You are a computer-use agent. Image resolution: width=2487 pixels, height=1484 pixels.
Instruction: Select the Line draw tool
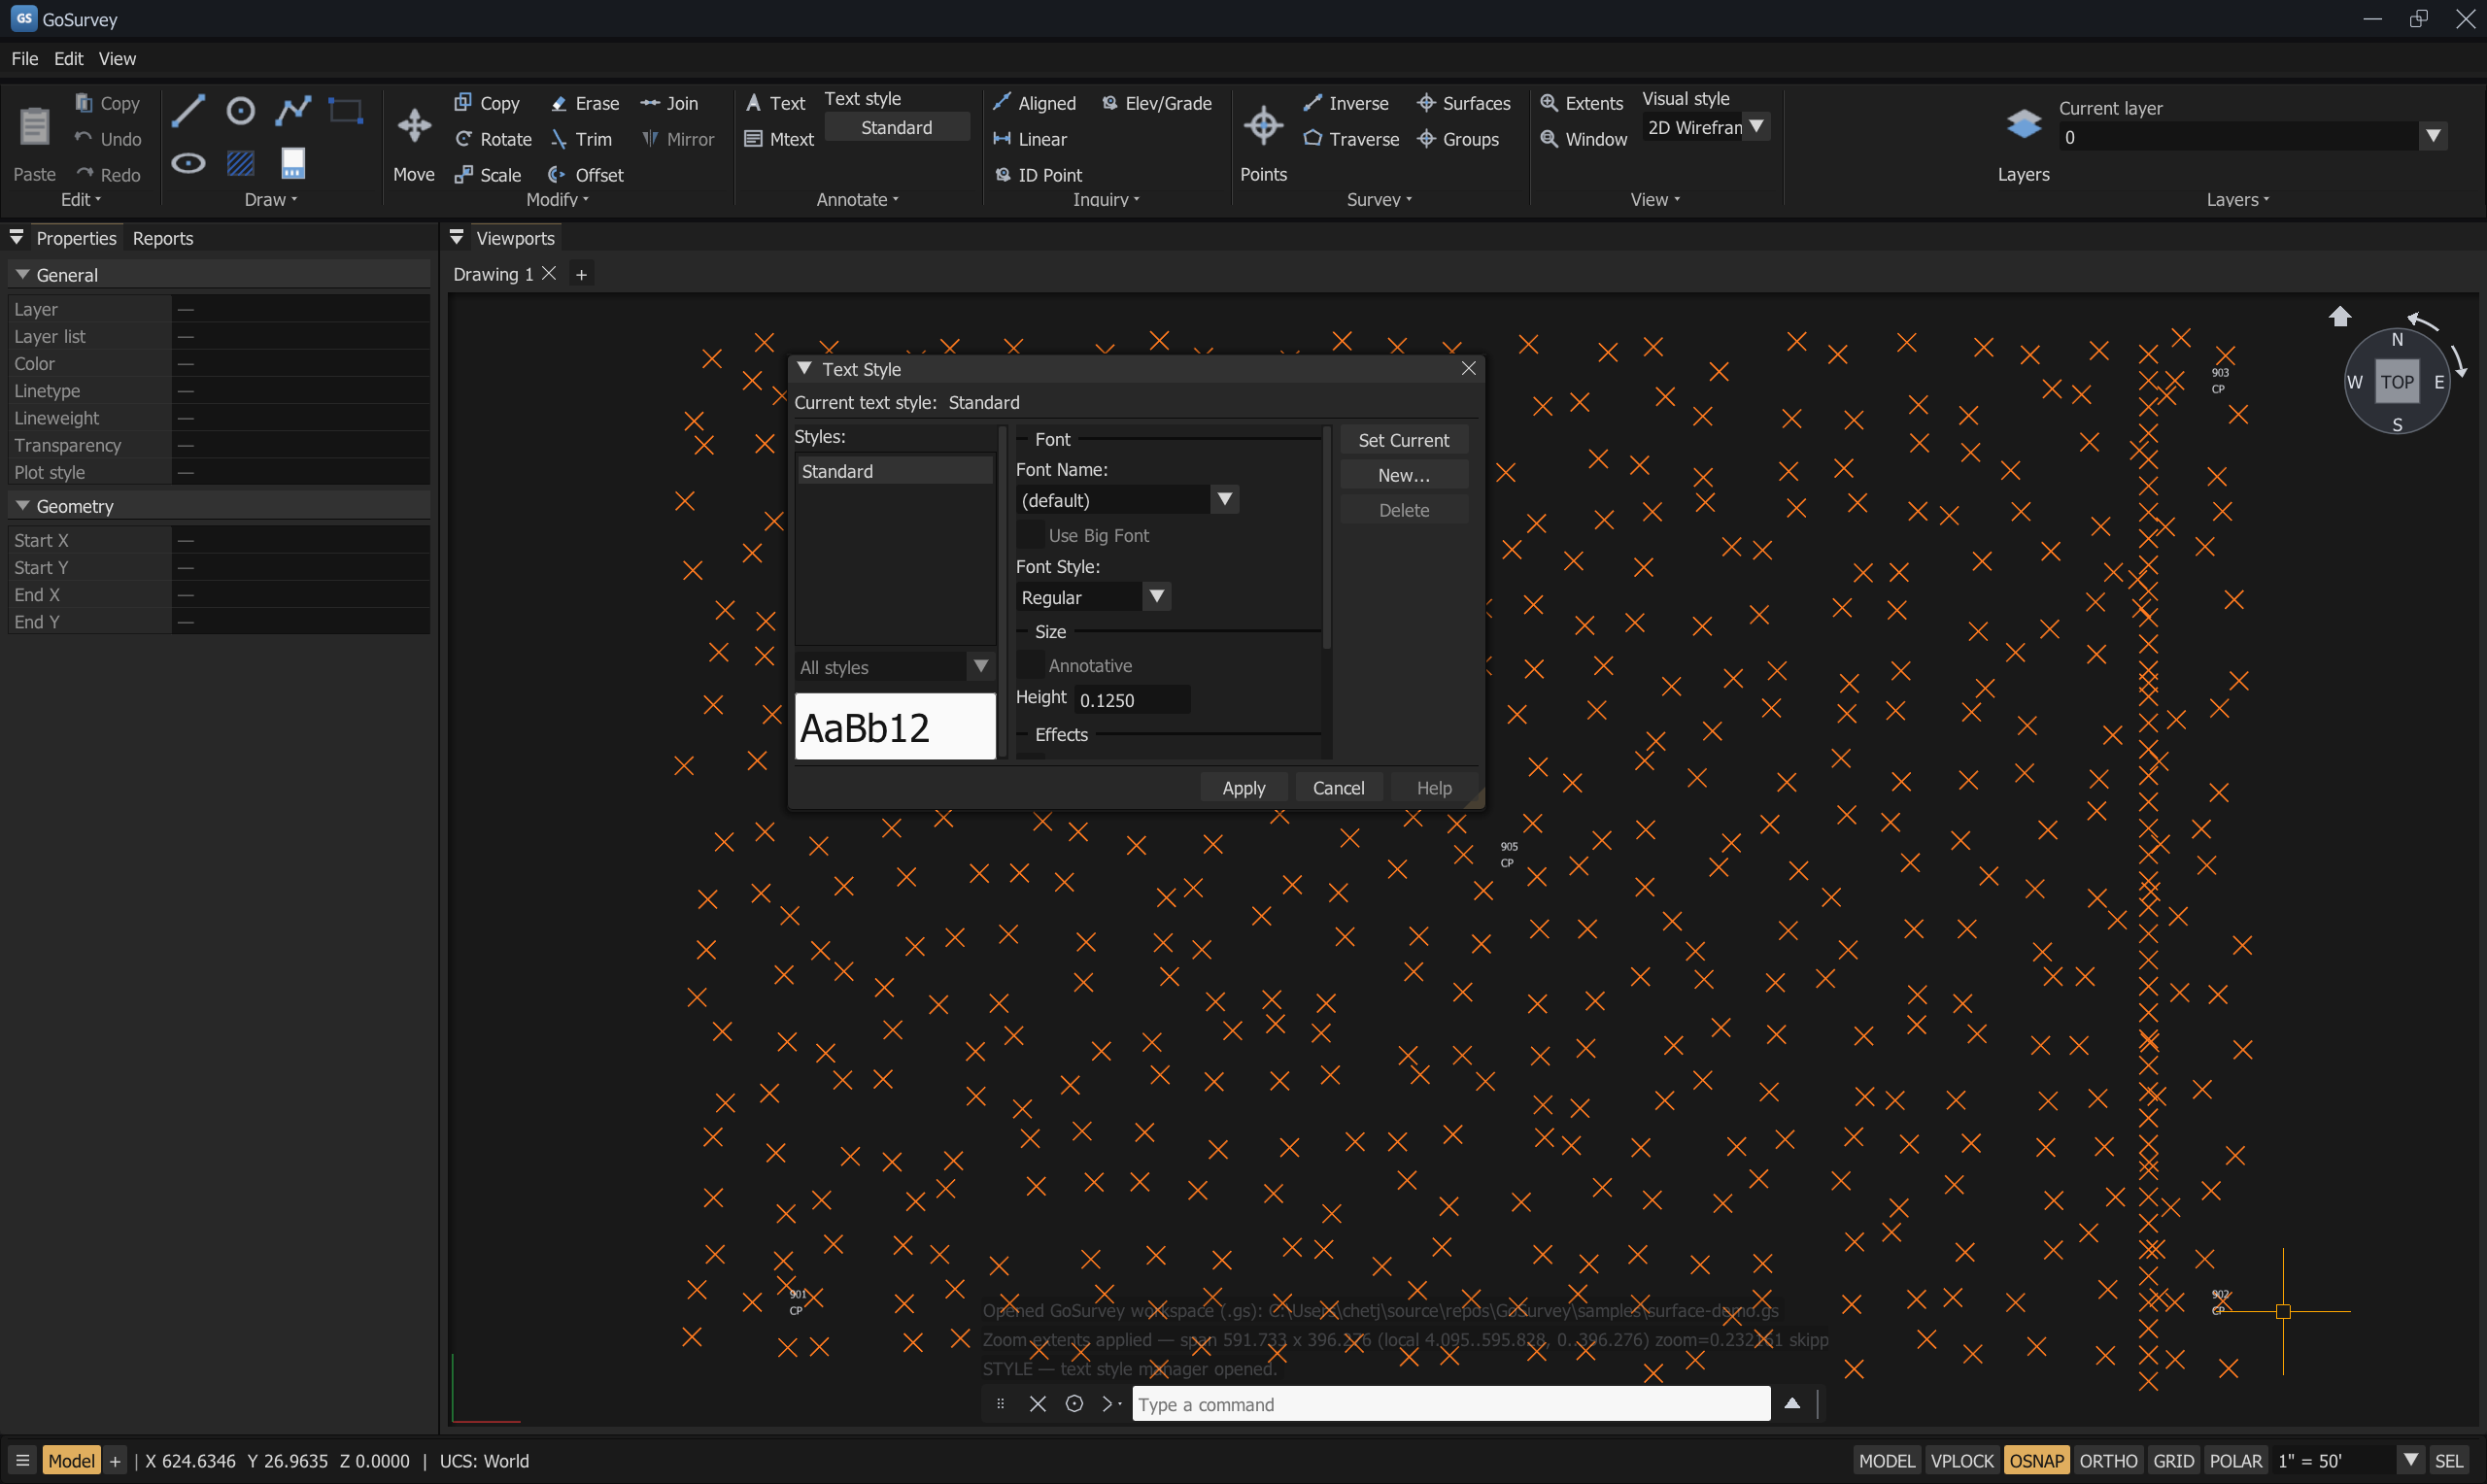click(188, 110)
